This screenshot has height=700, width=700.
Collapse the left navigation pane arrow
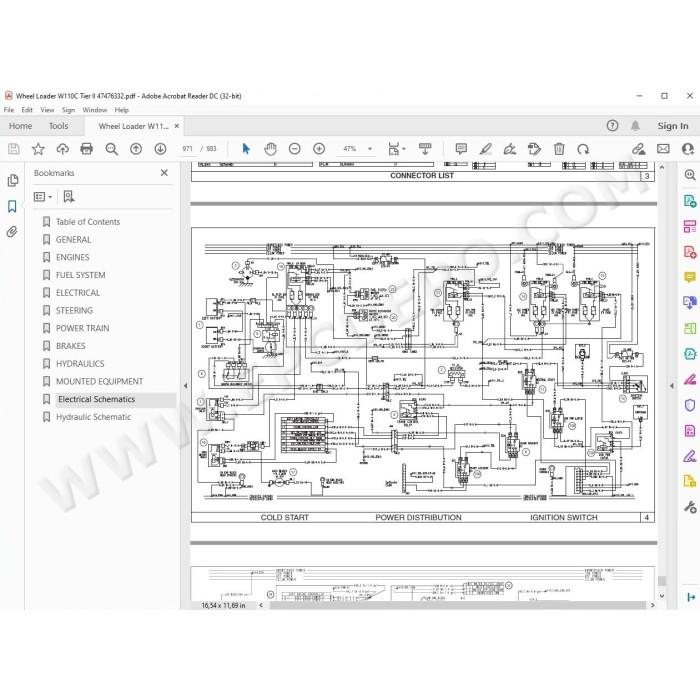[186, 386]
